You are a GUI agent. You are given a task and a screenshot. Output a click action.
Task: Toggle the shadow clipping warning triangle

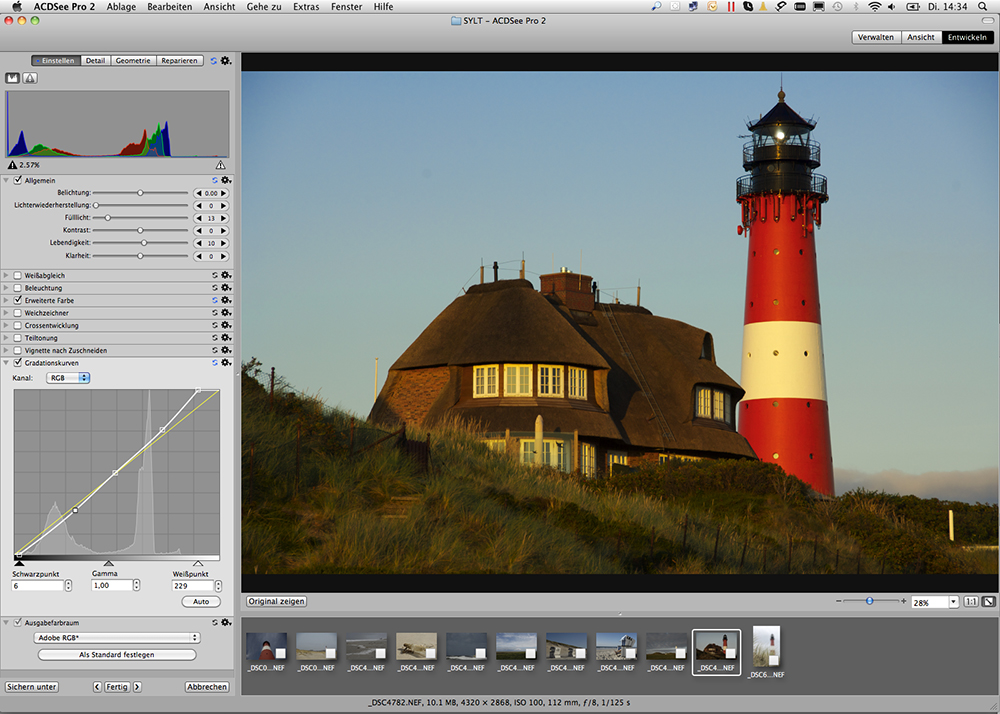[x=13, y=164]
